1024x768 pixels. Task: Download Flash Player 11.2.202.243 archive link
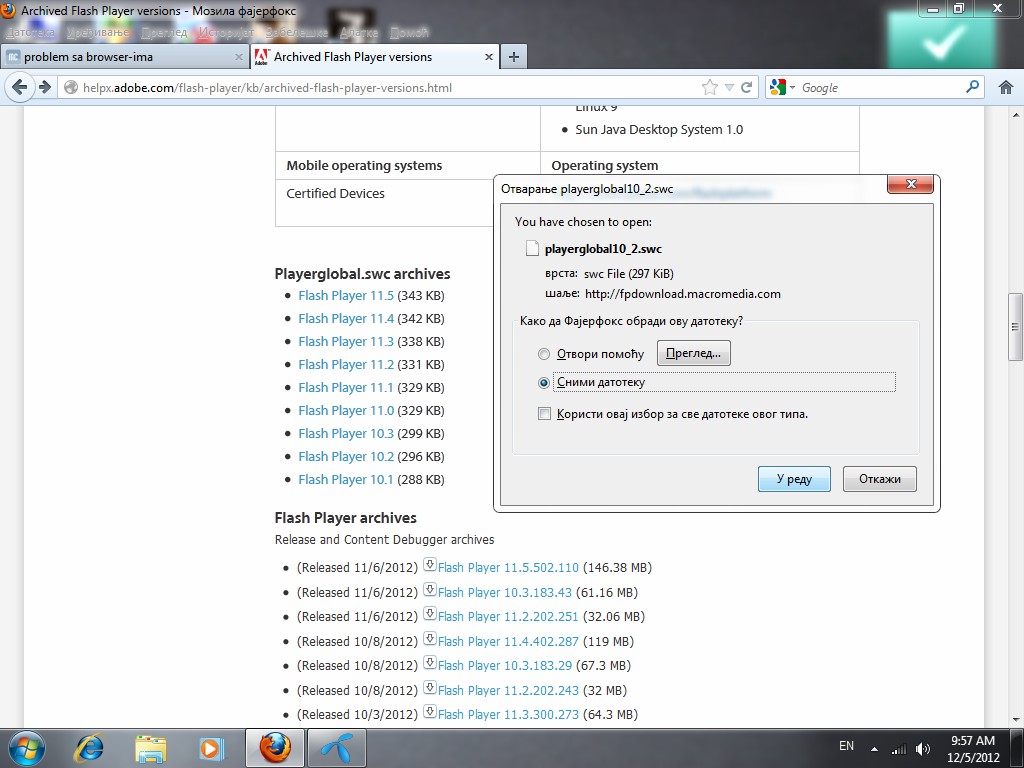tap(508, 690)
